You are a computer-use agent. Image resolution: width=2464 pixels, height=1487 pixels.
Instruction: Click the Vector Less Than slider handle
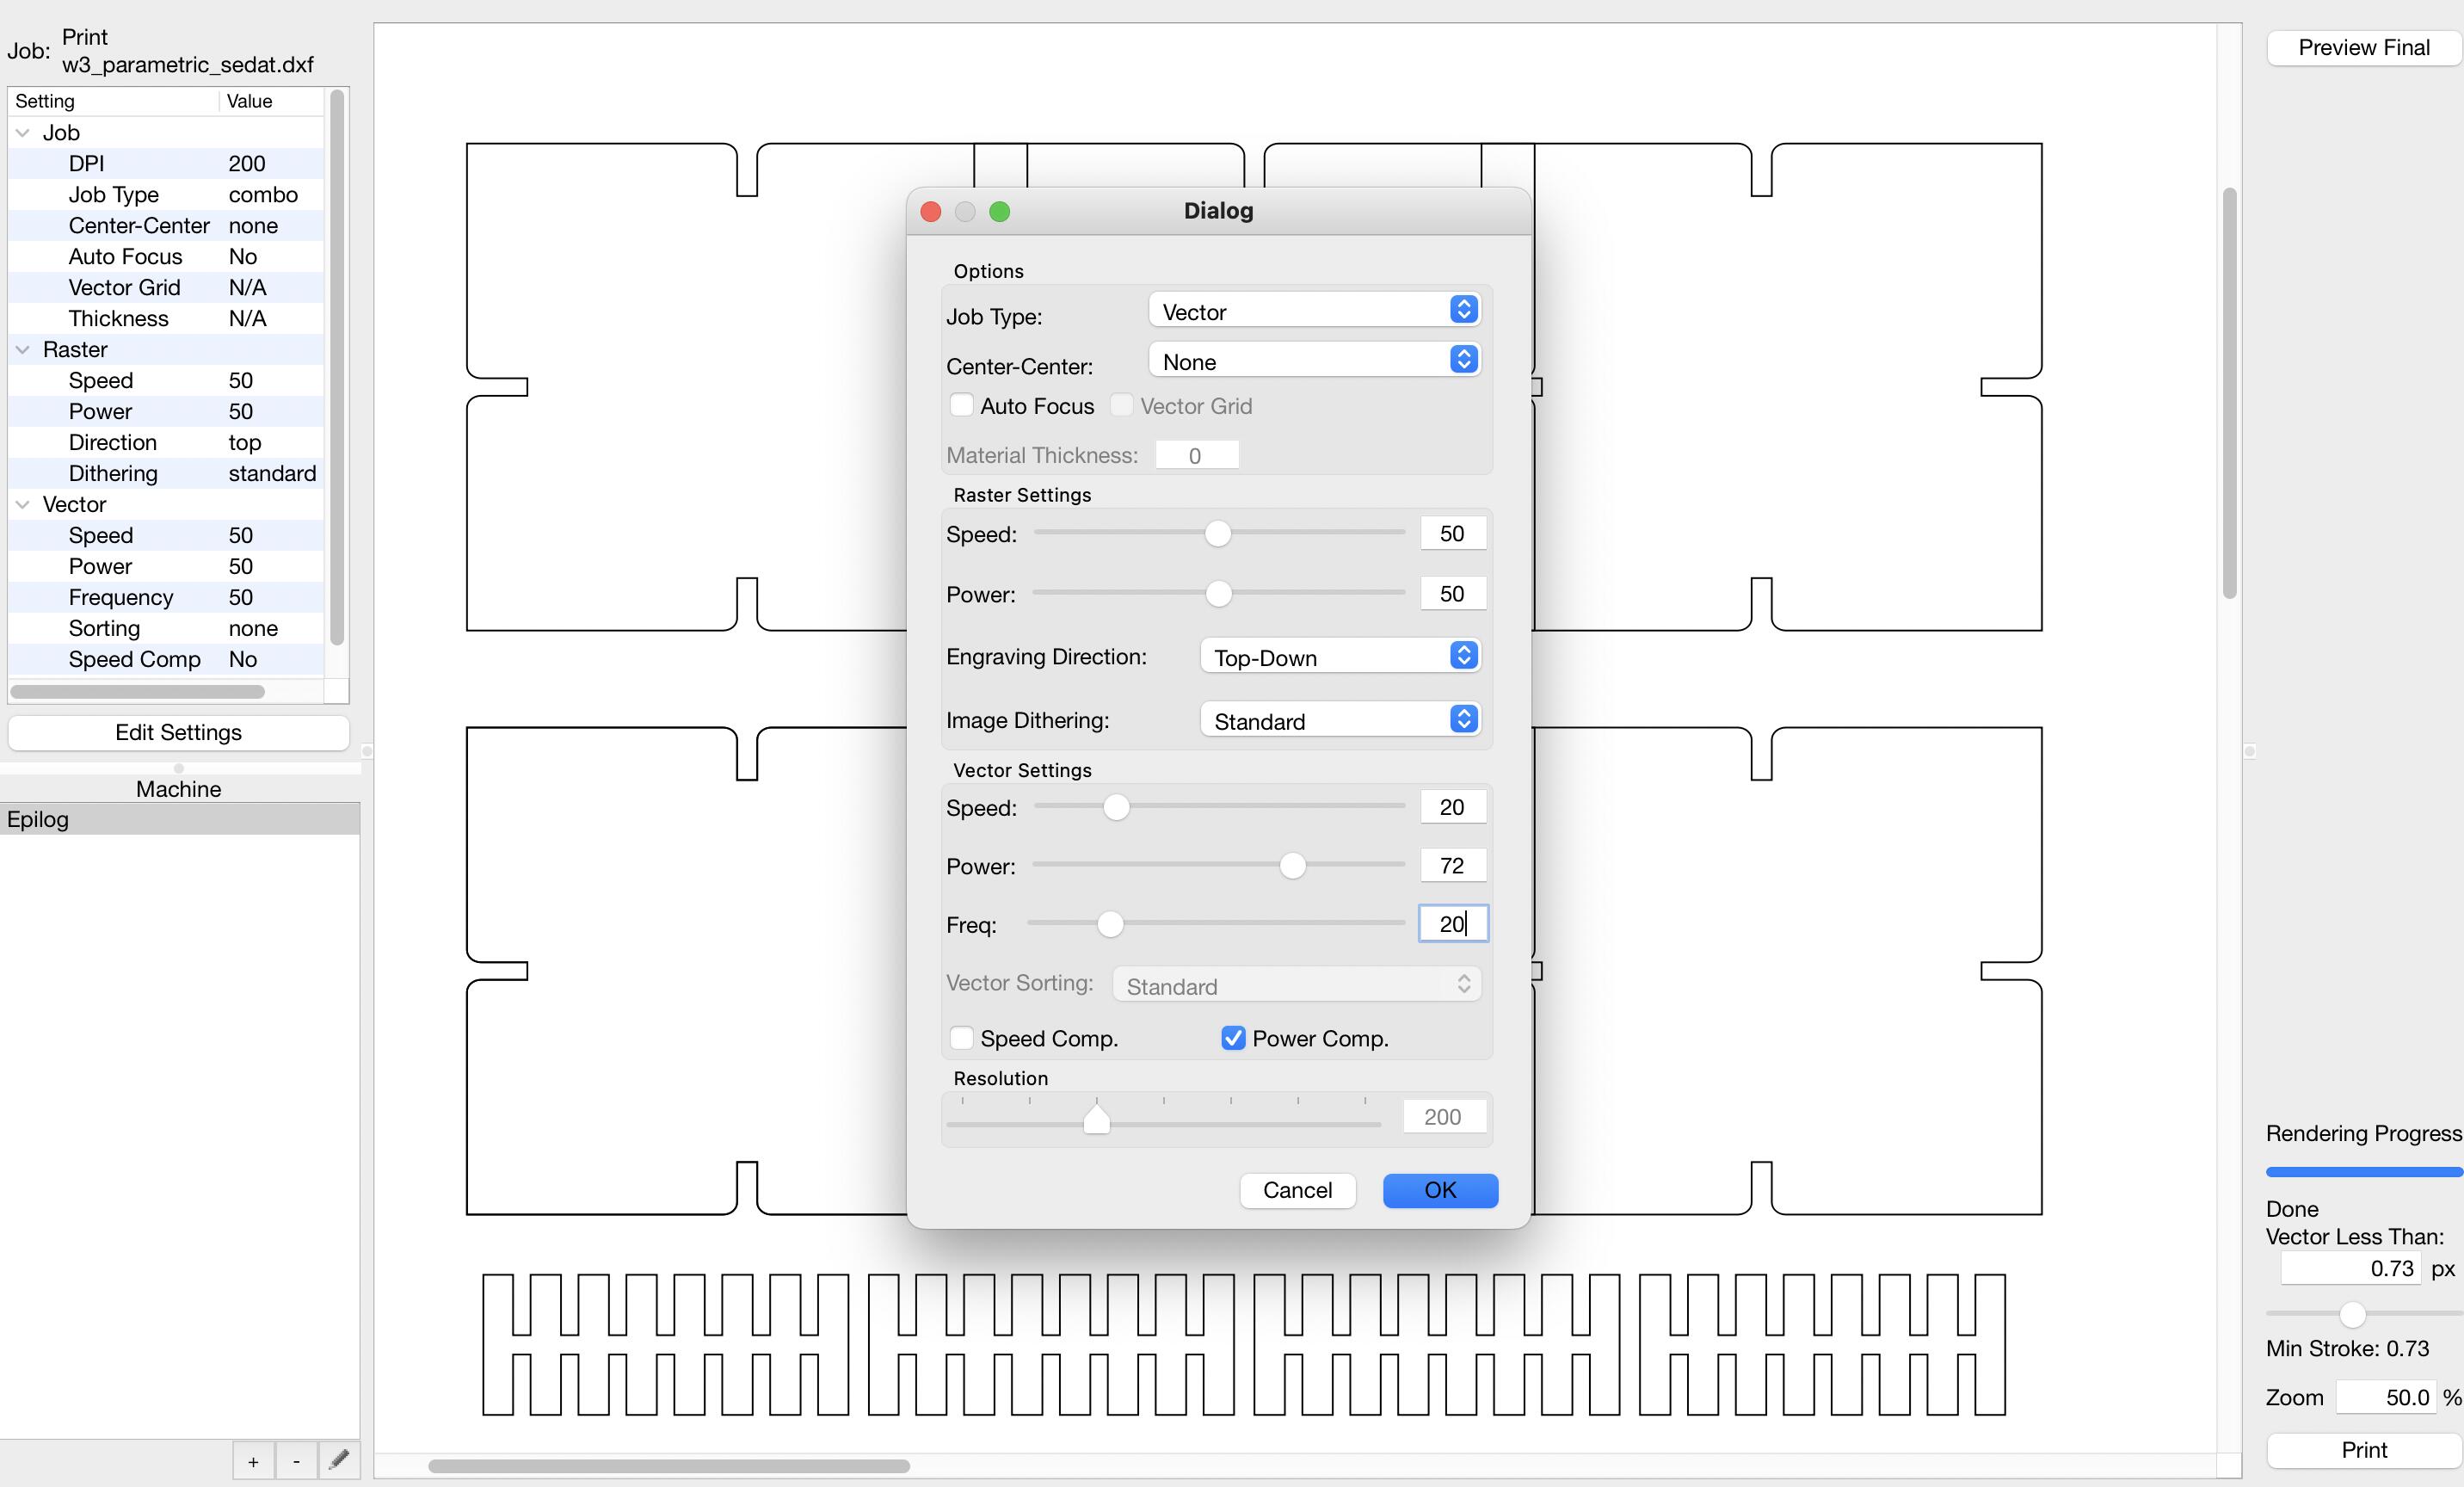(2352, 1314)
